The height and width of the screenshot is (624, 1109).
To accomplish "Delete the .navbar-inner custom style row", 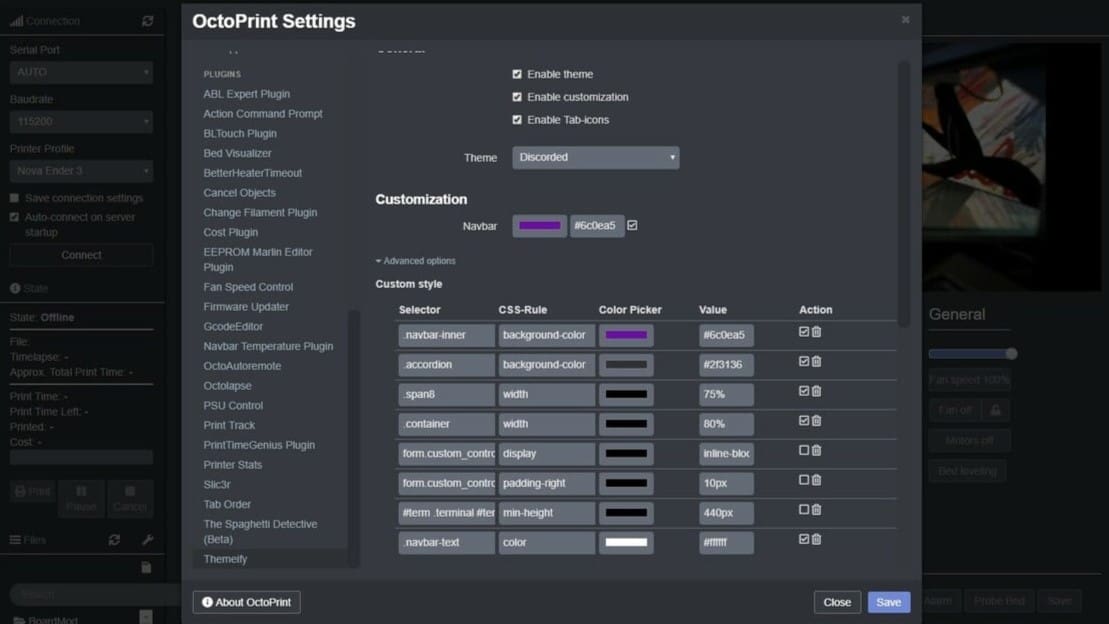I will (816, 332).
